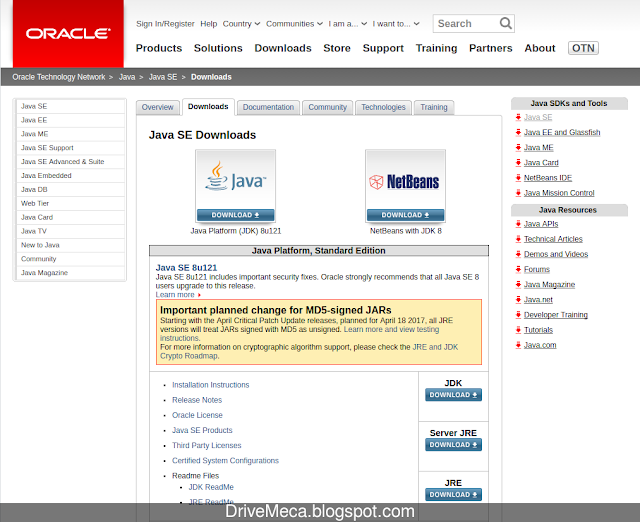Click the red arrow icon beside Forums
Image resolution: width=640 pixels, height=522 pixels.
[x=518, y=269]
